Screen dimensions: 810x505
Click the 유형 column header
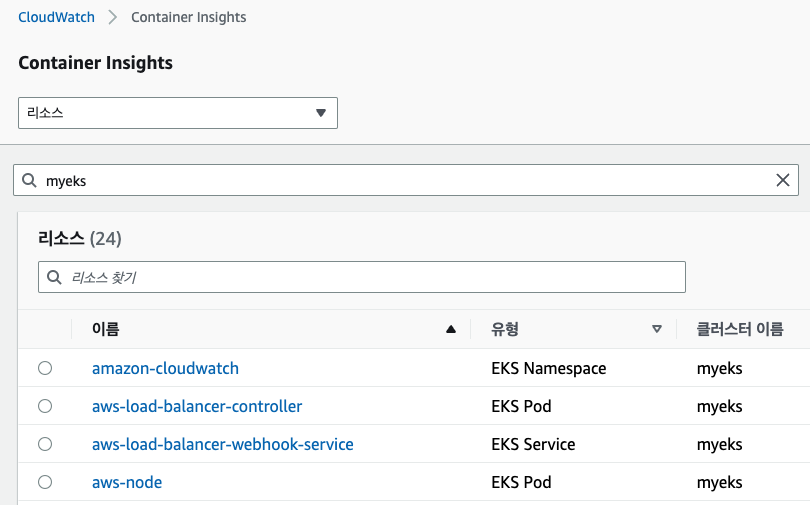[x=505, y=329]
